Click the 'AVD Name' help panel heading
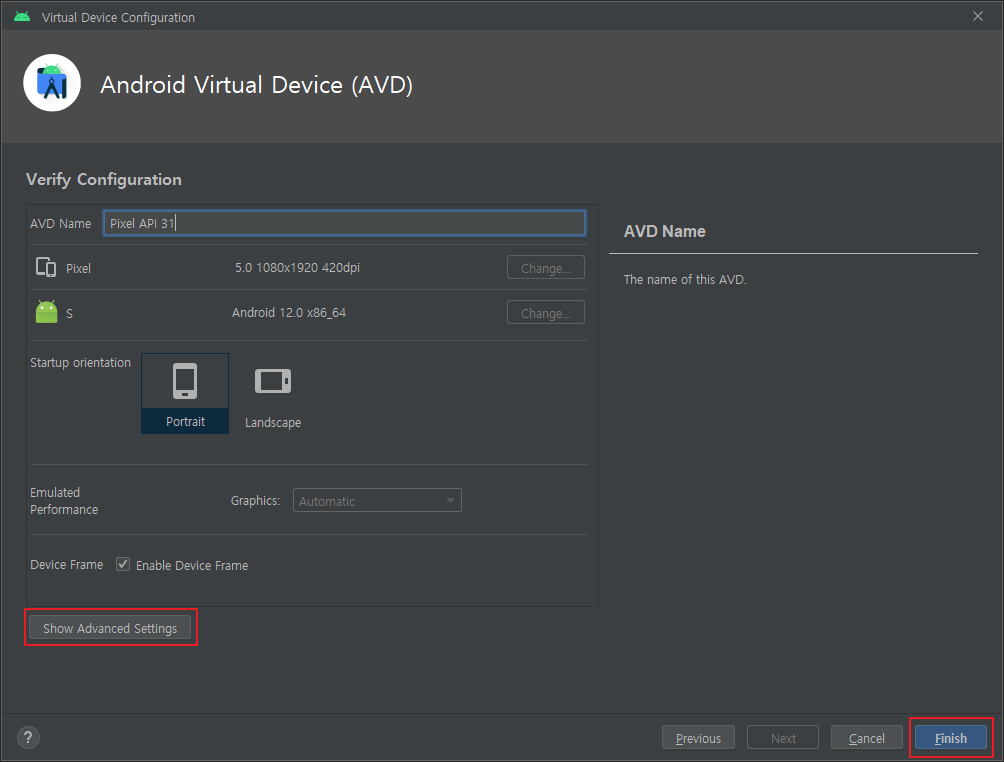The width and height of the screenshot is (1004, 762). pyautogui.click(x=665, y=231)
